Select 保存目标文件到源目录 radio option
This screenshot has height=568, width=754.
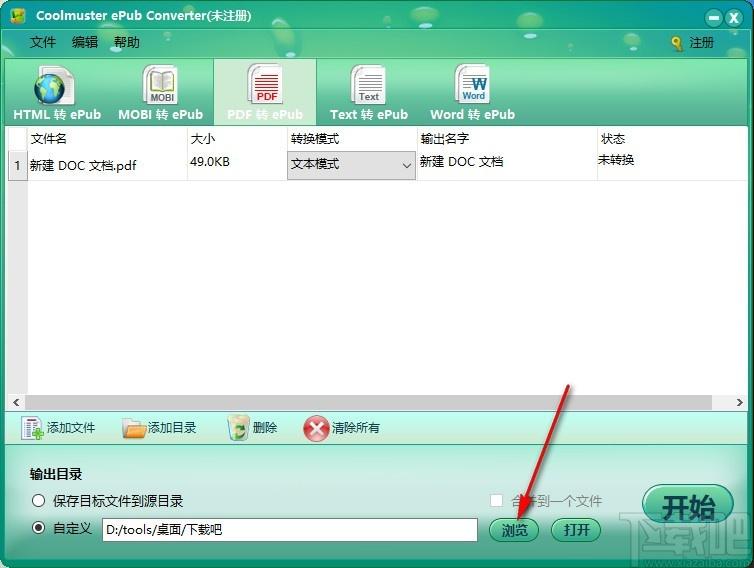click(38, 501)
